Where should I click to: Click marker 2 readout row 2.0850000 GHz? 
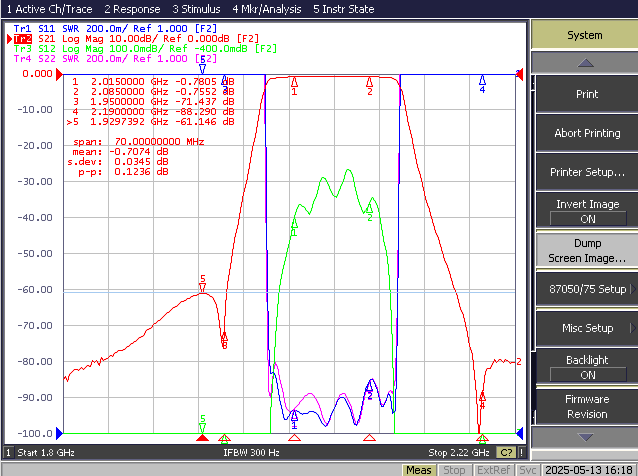[153, 92]
